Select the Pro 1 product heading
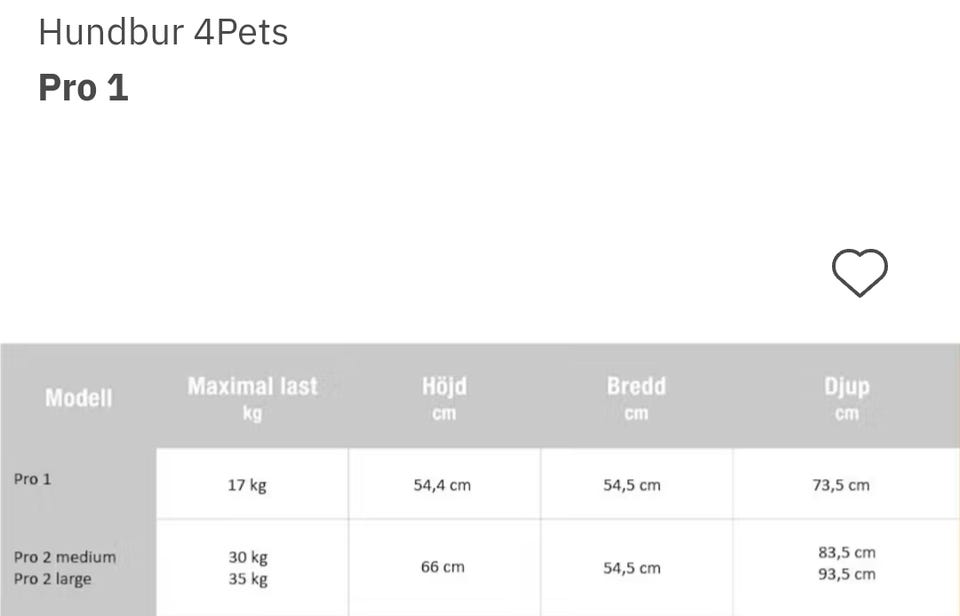The image size is (960, 616). (x=83, y=88)
